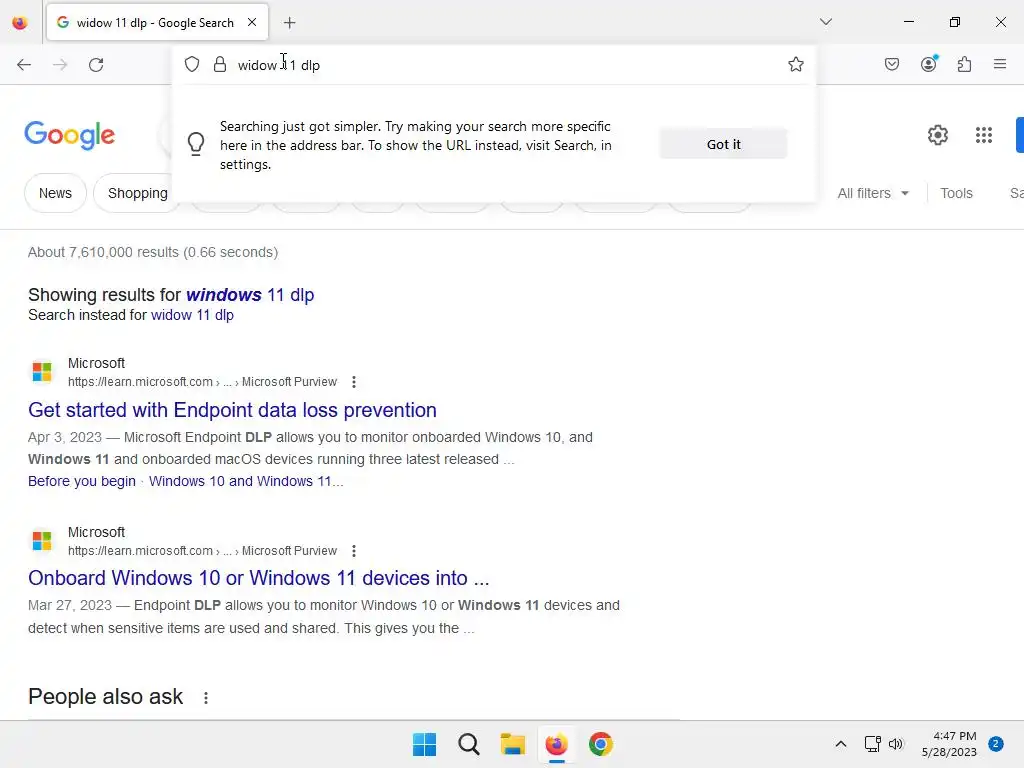This screenshot has width=1024, height=768.
Task: Go back using the browser back arrow
Action: pyautogui.click(x=24, y=65)
